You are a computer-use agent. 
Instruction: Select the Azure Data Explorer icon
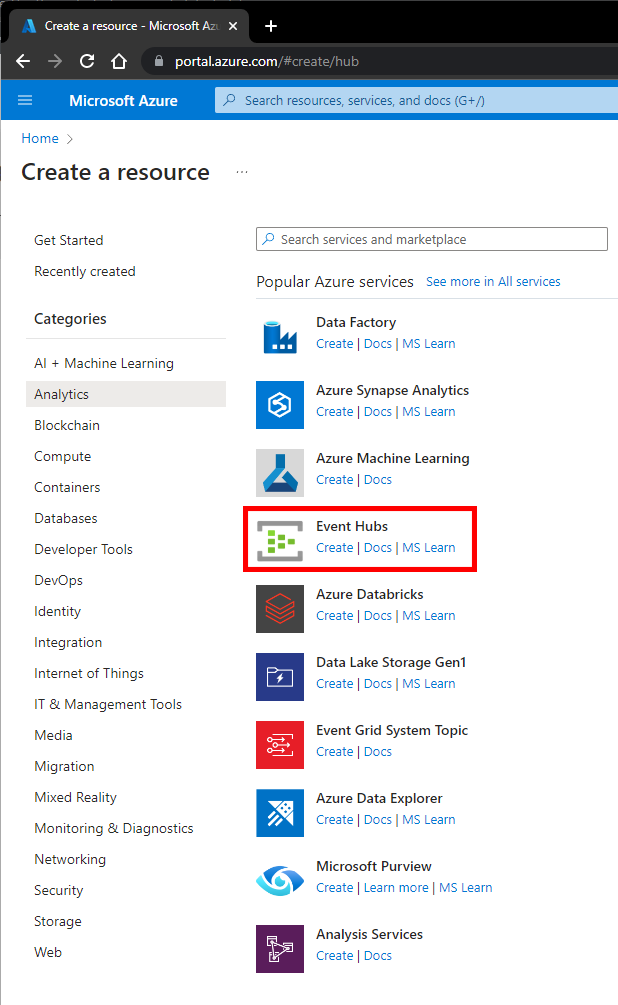280,813
